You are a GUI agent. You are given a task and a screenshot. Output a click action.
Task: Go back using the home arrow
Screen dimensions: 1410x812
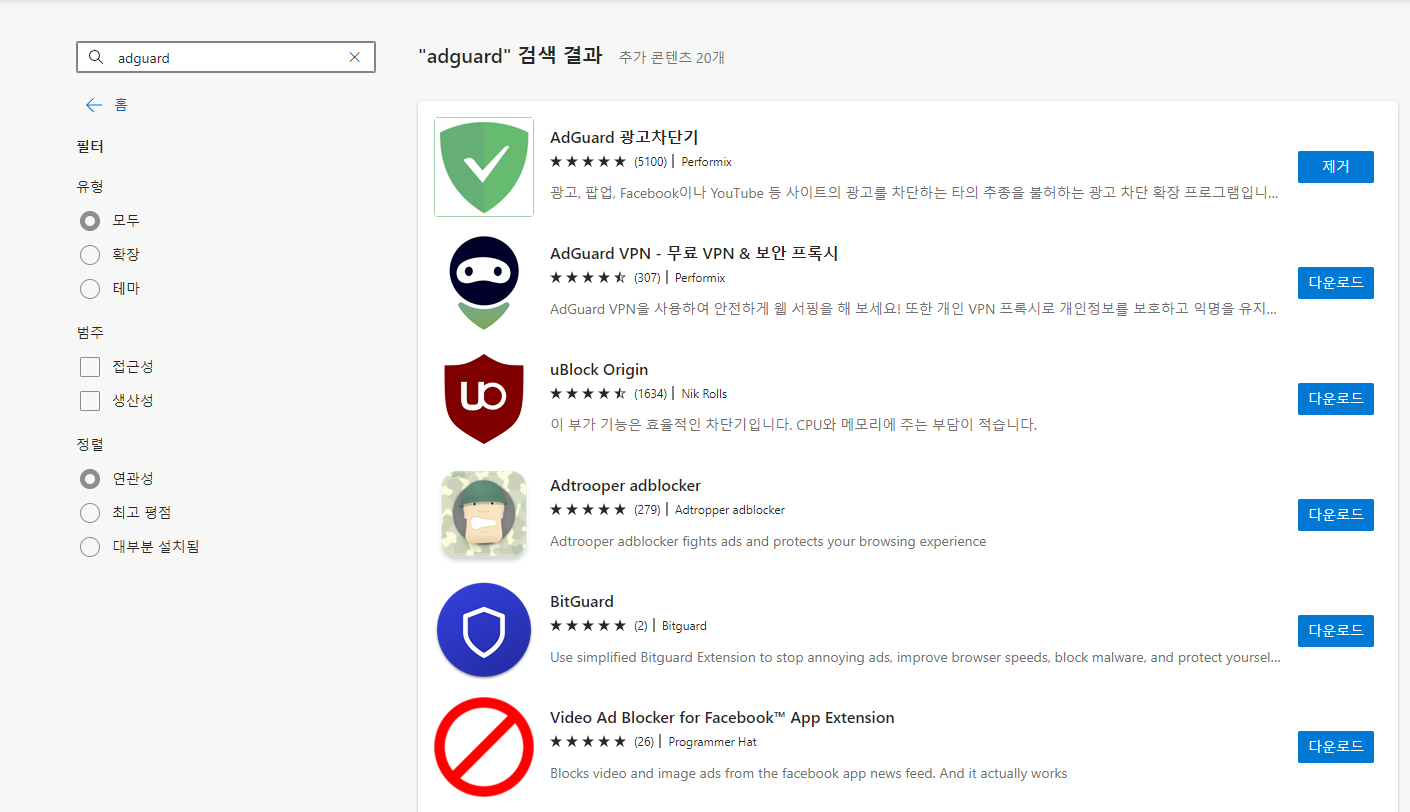94,105
